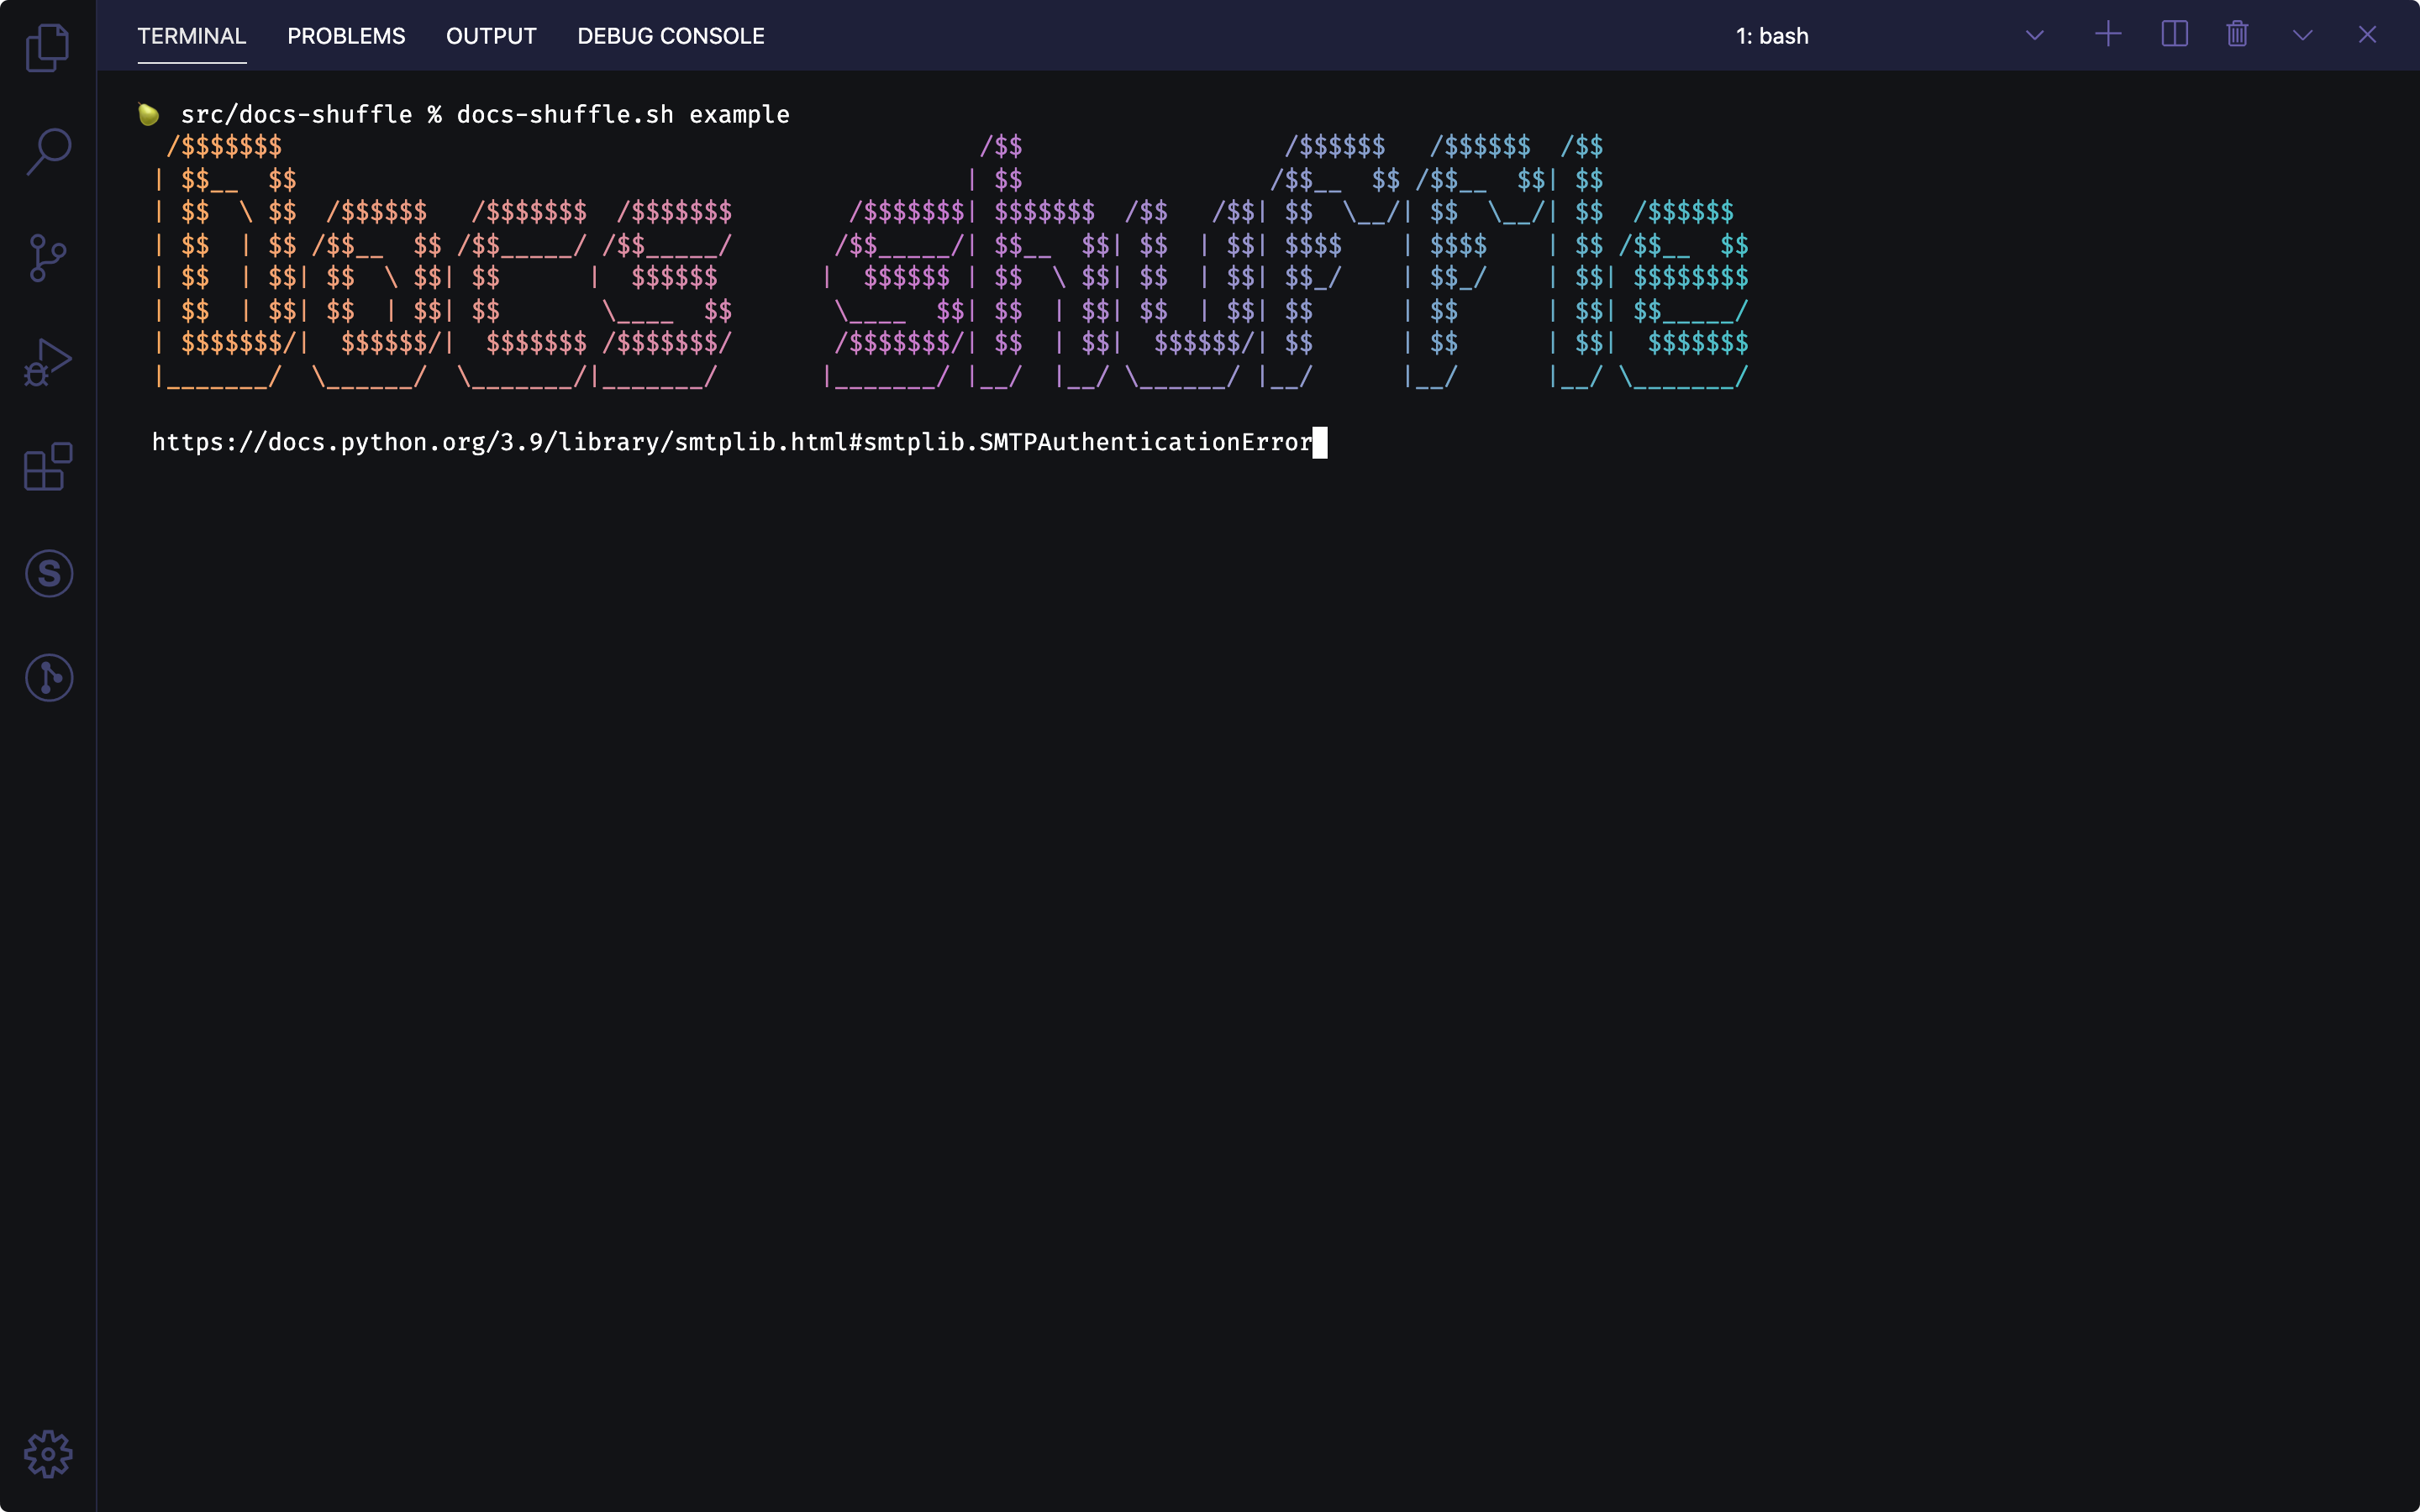2420x1512 pixels.
Task: Click the terminal block cursor
Action: (1320, 442)
